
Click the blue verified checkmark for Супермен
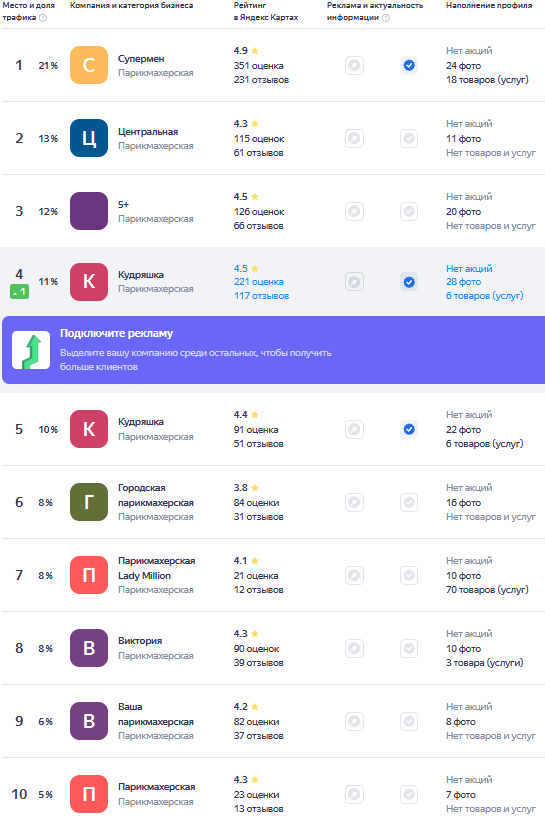pyautogui.click(x=409, y=65)
